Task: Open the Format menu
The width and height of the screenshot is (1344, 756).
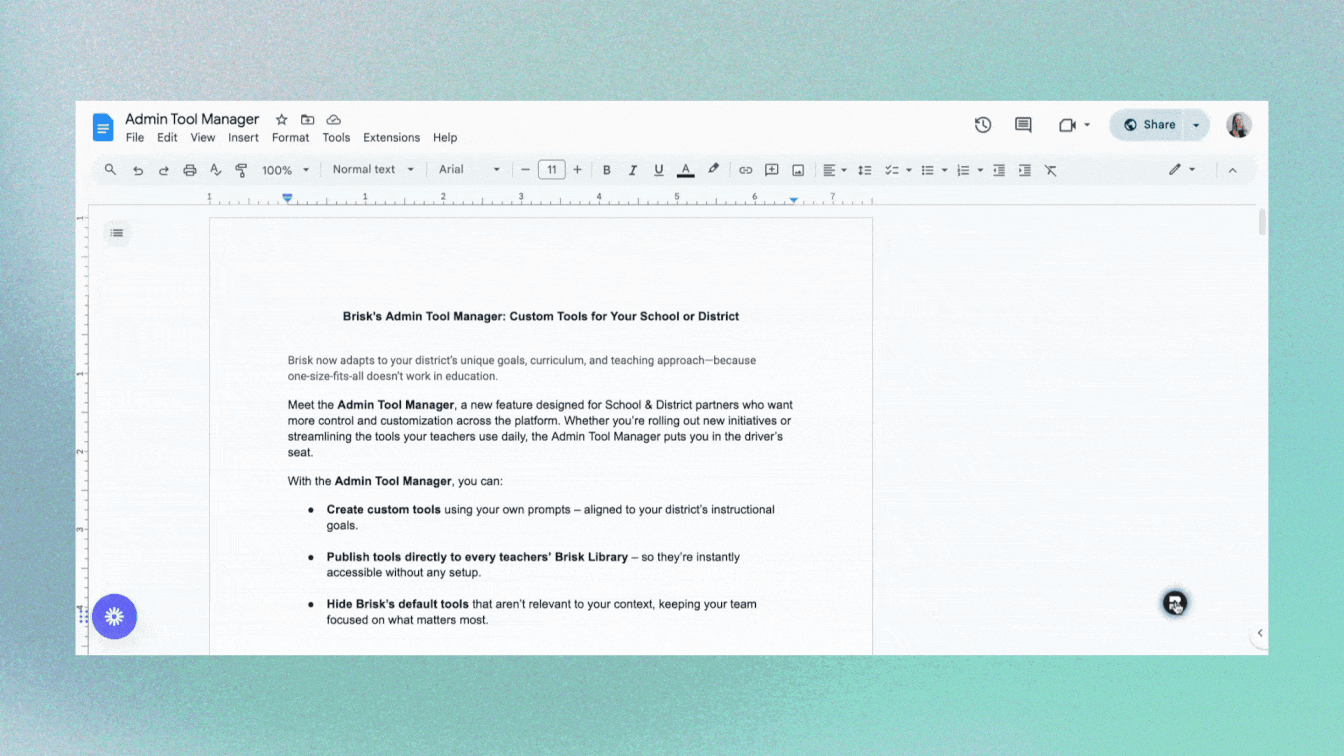Action: pos(291,138)
